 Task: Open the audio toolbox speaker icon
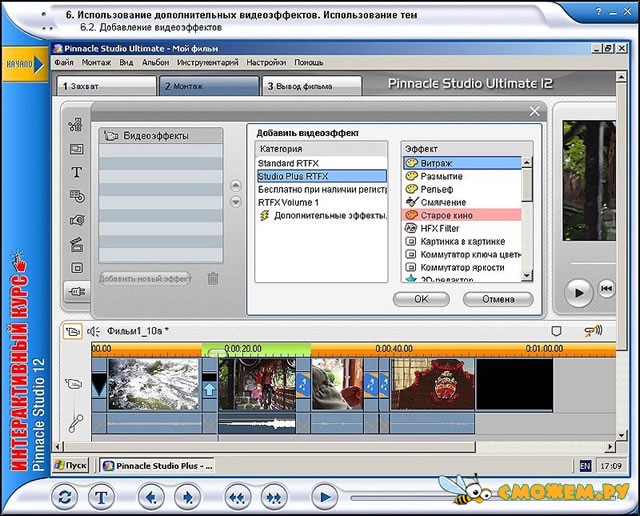click(93, 331)
